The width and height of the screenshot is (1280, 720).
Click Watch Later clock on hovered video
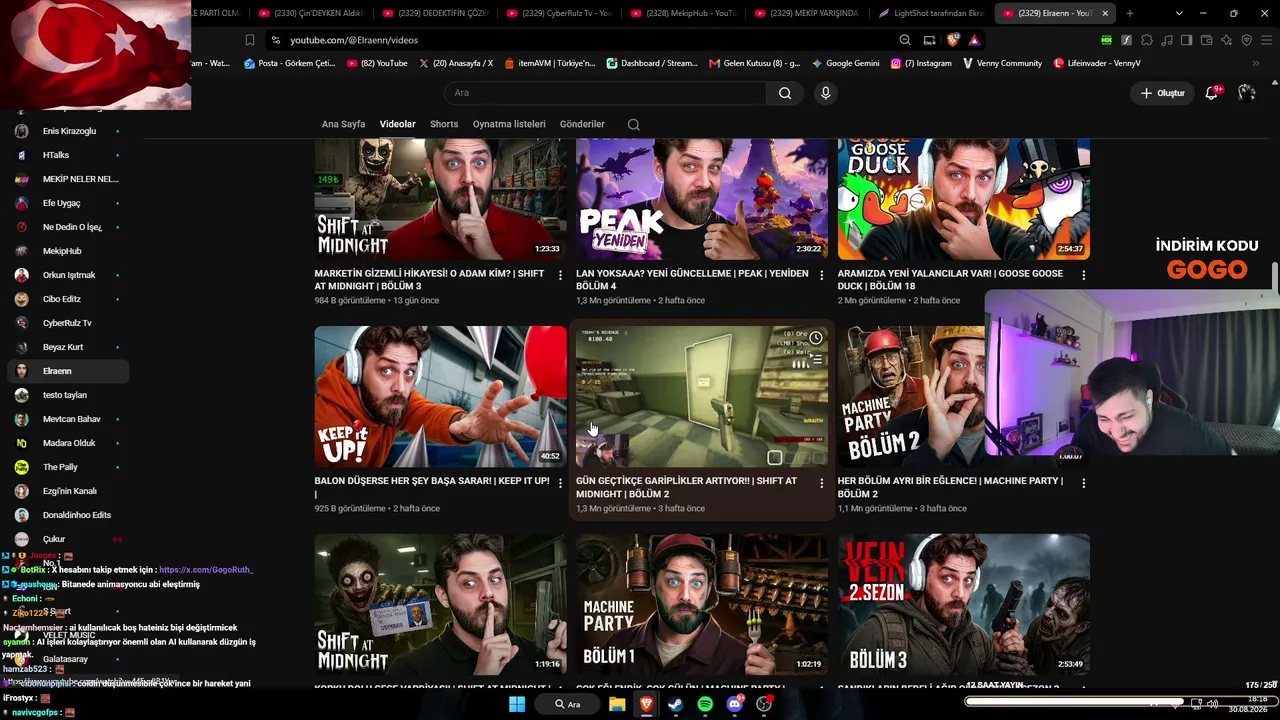(815, 338)
